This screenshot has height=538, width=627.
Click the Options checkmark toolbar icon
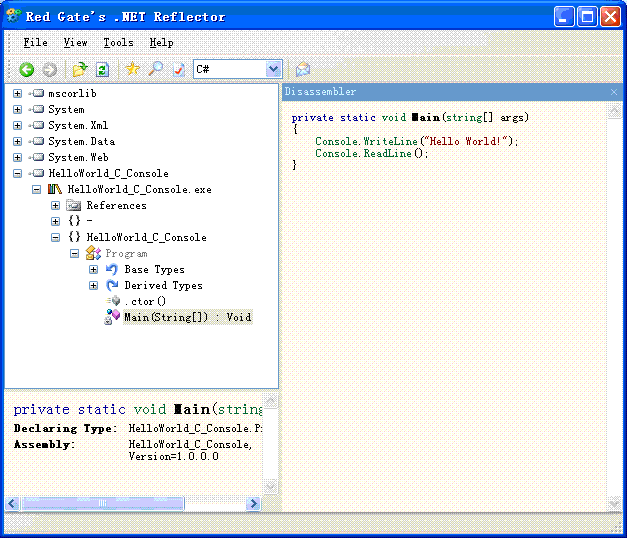tap(178, 70)
